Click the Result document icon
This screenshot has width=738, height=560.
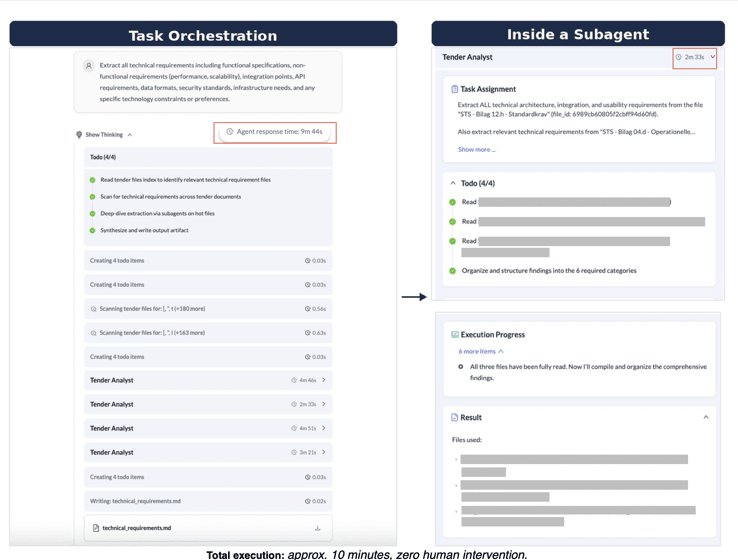tap(454, 417)
